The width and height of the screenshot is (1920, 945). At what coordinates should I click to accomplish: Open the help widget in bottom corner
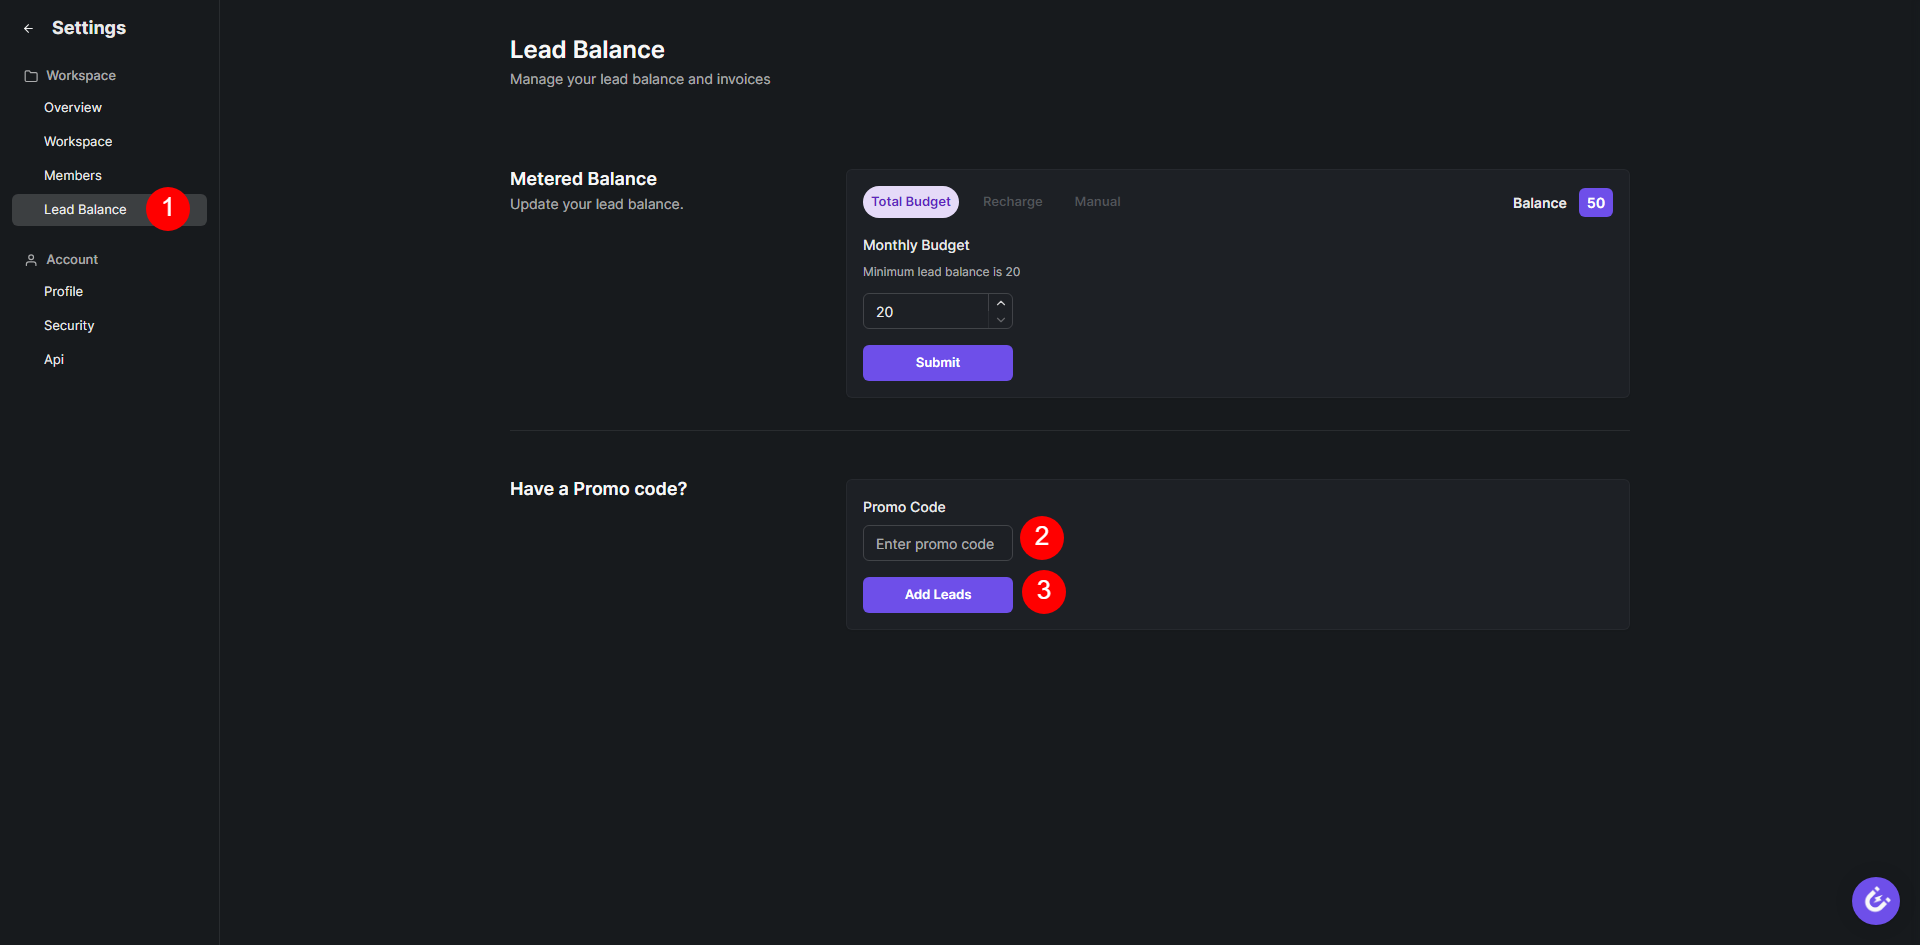click(x=1875, y=901)
